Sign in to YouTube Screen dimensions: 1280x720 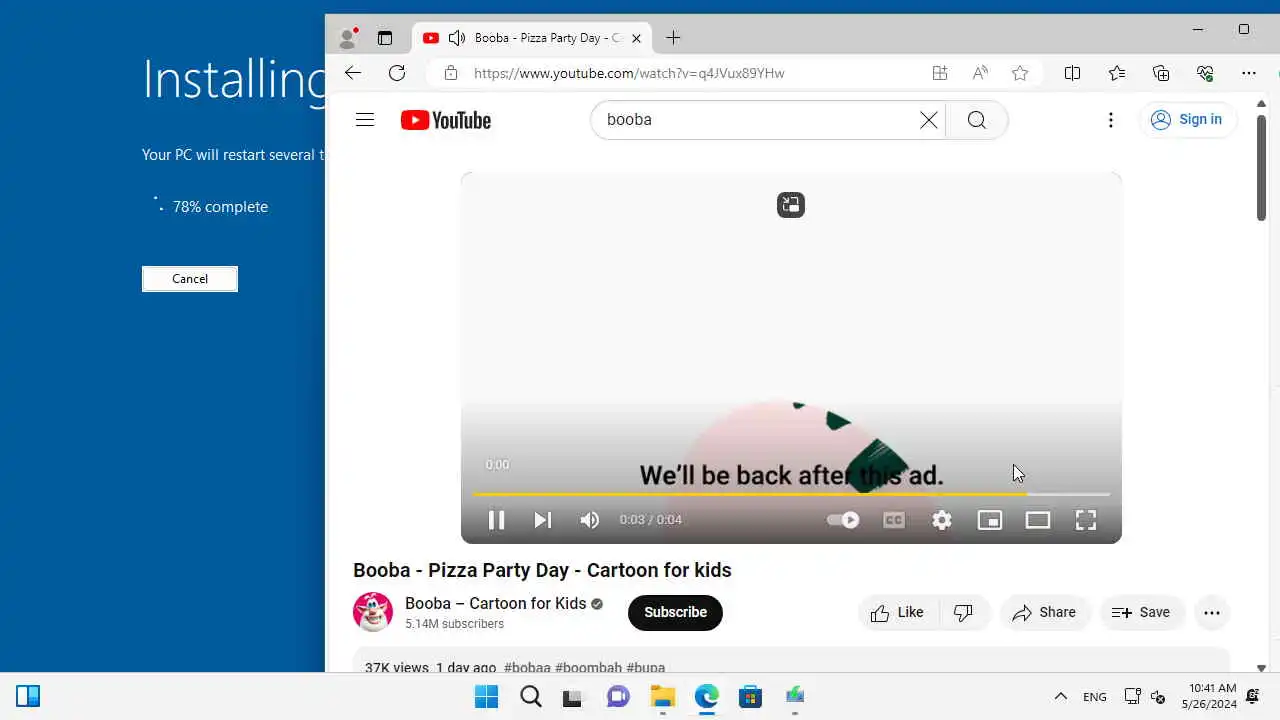pos(1188,120)
